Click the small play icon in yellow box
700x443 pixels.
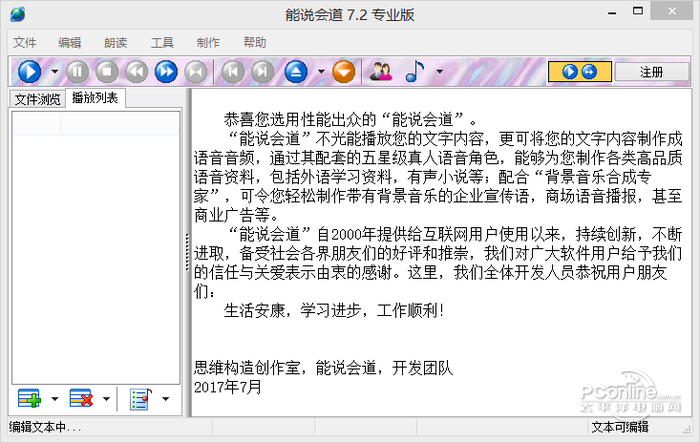coord(570,71)
